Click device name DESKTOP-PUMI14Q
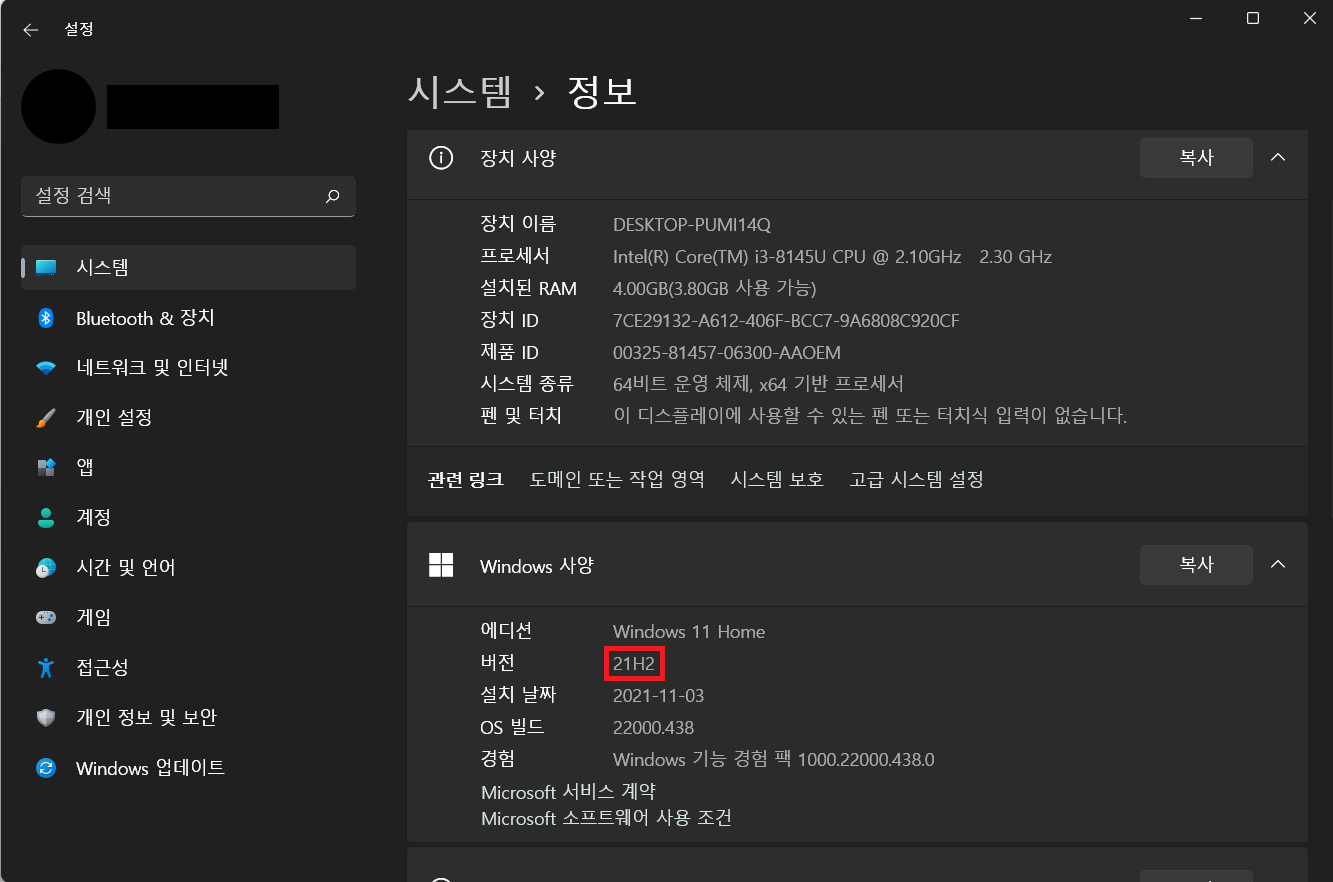 [692, 225]
